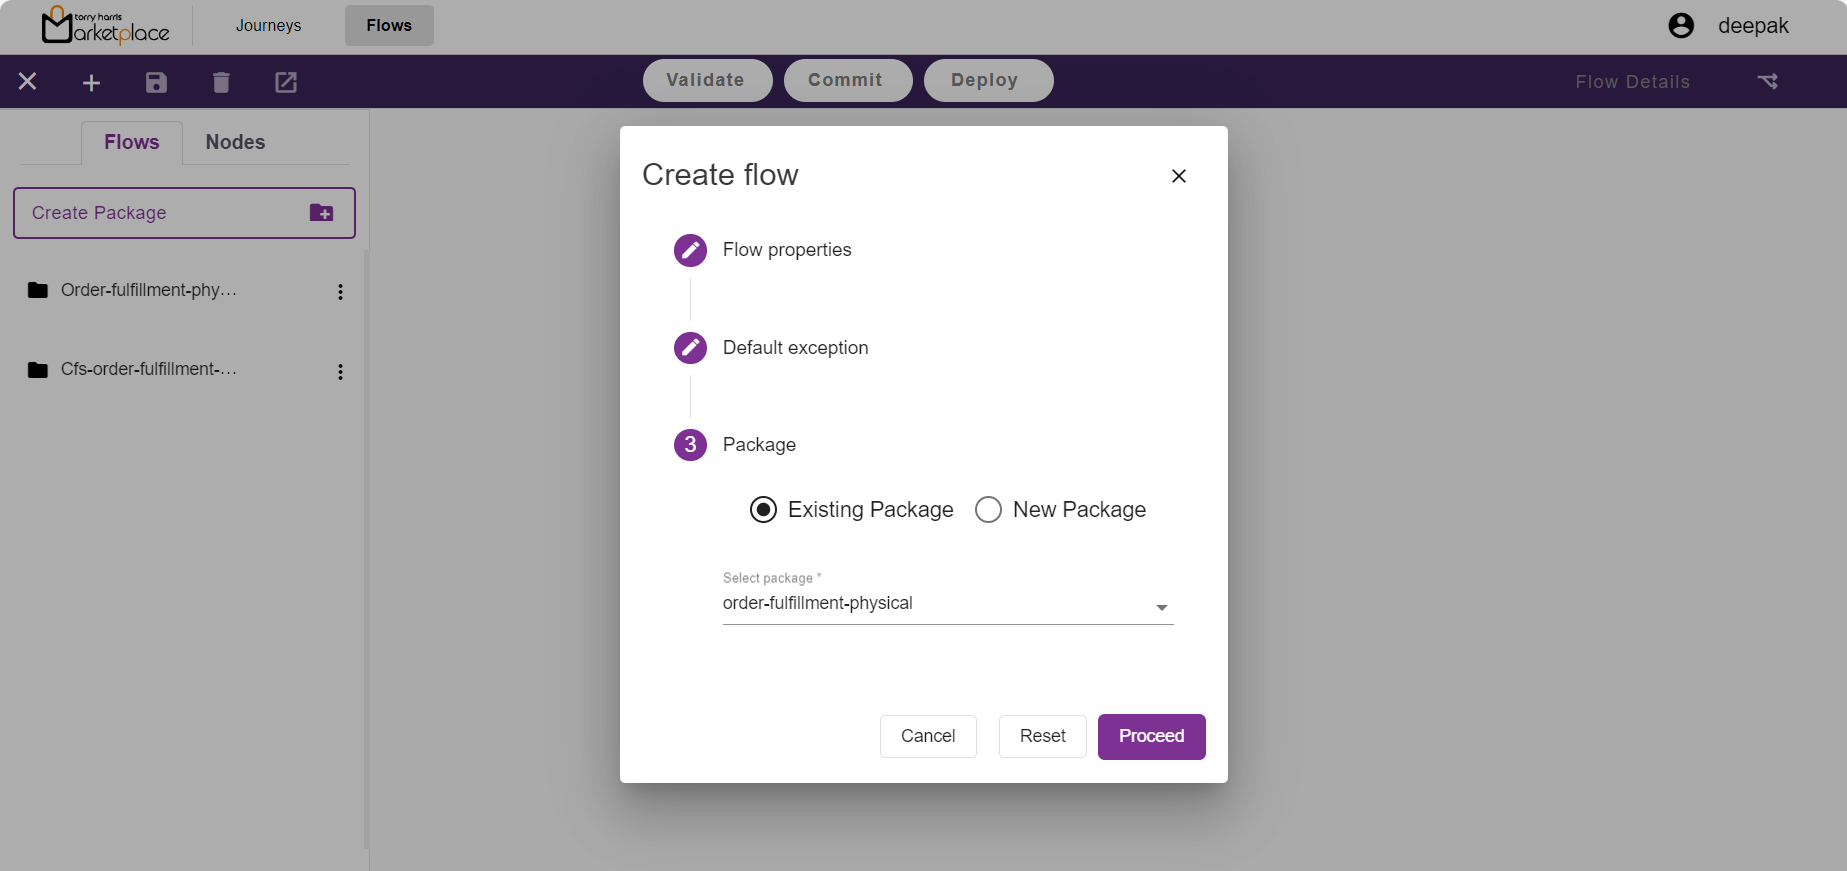
Task: Select the Existing Package radio button
Action: click(x=763, y=510)
